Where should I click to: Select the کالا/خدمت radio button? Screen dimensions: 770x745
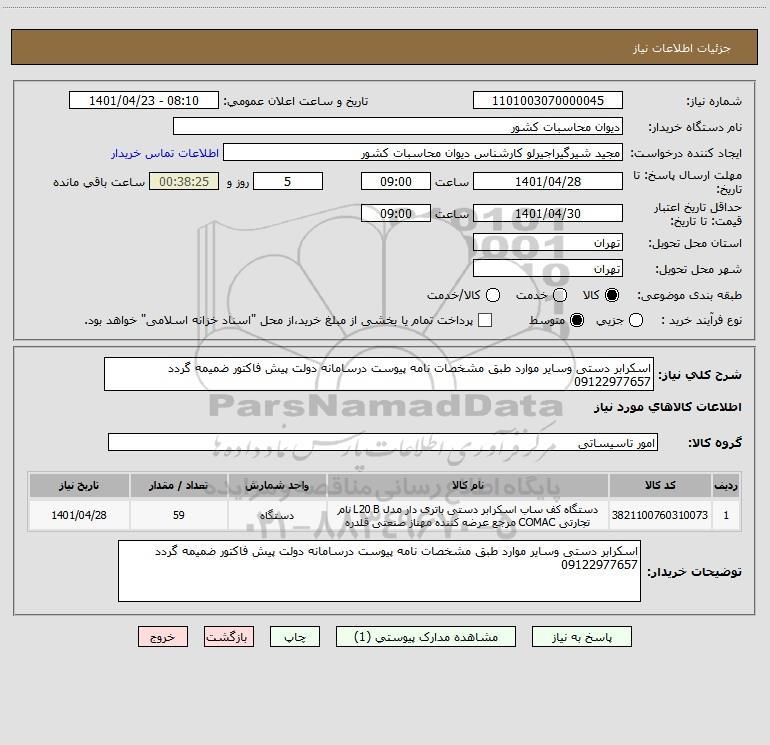pos(493,295)
